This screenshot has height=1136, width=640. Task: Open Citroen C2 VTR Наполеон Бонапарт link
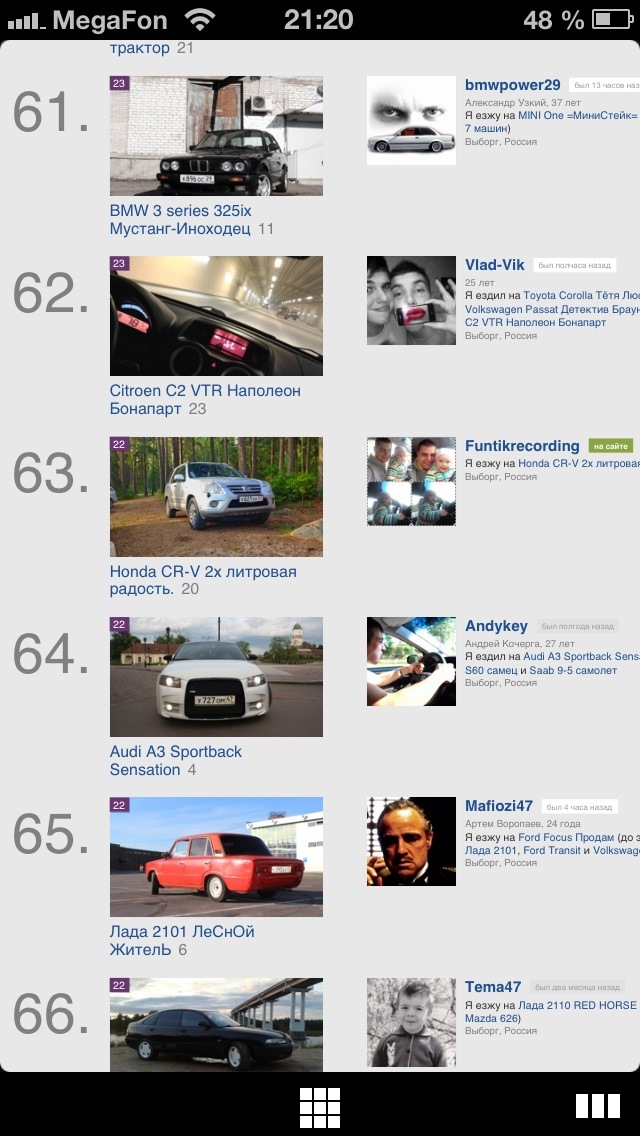tap(205, 400)
